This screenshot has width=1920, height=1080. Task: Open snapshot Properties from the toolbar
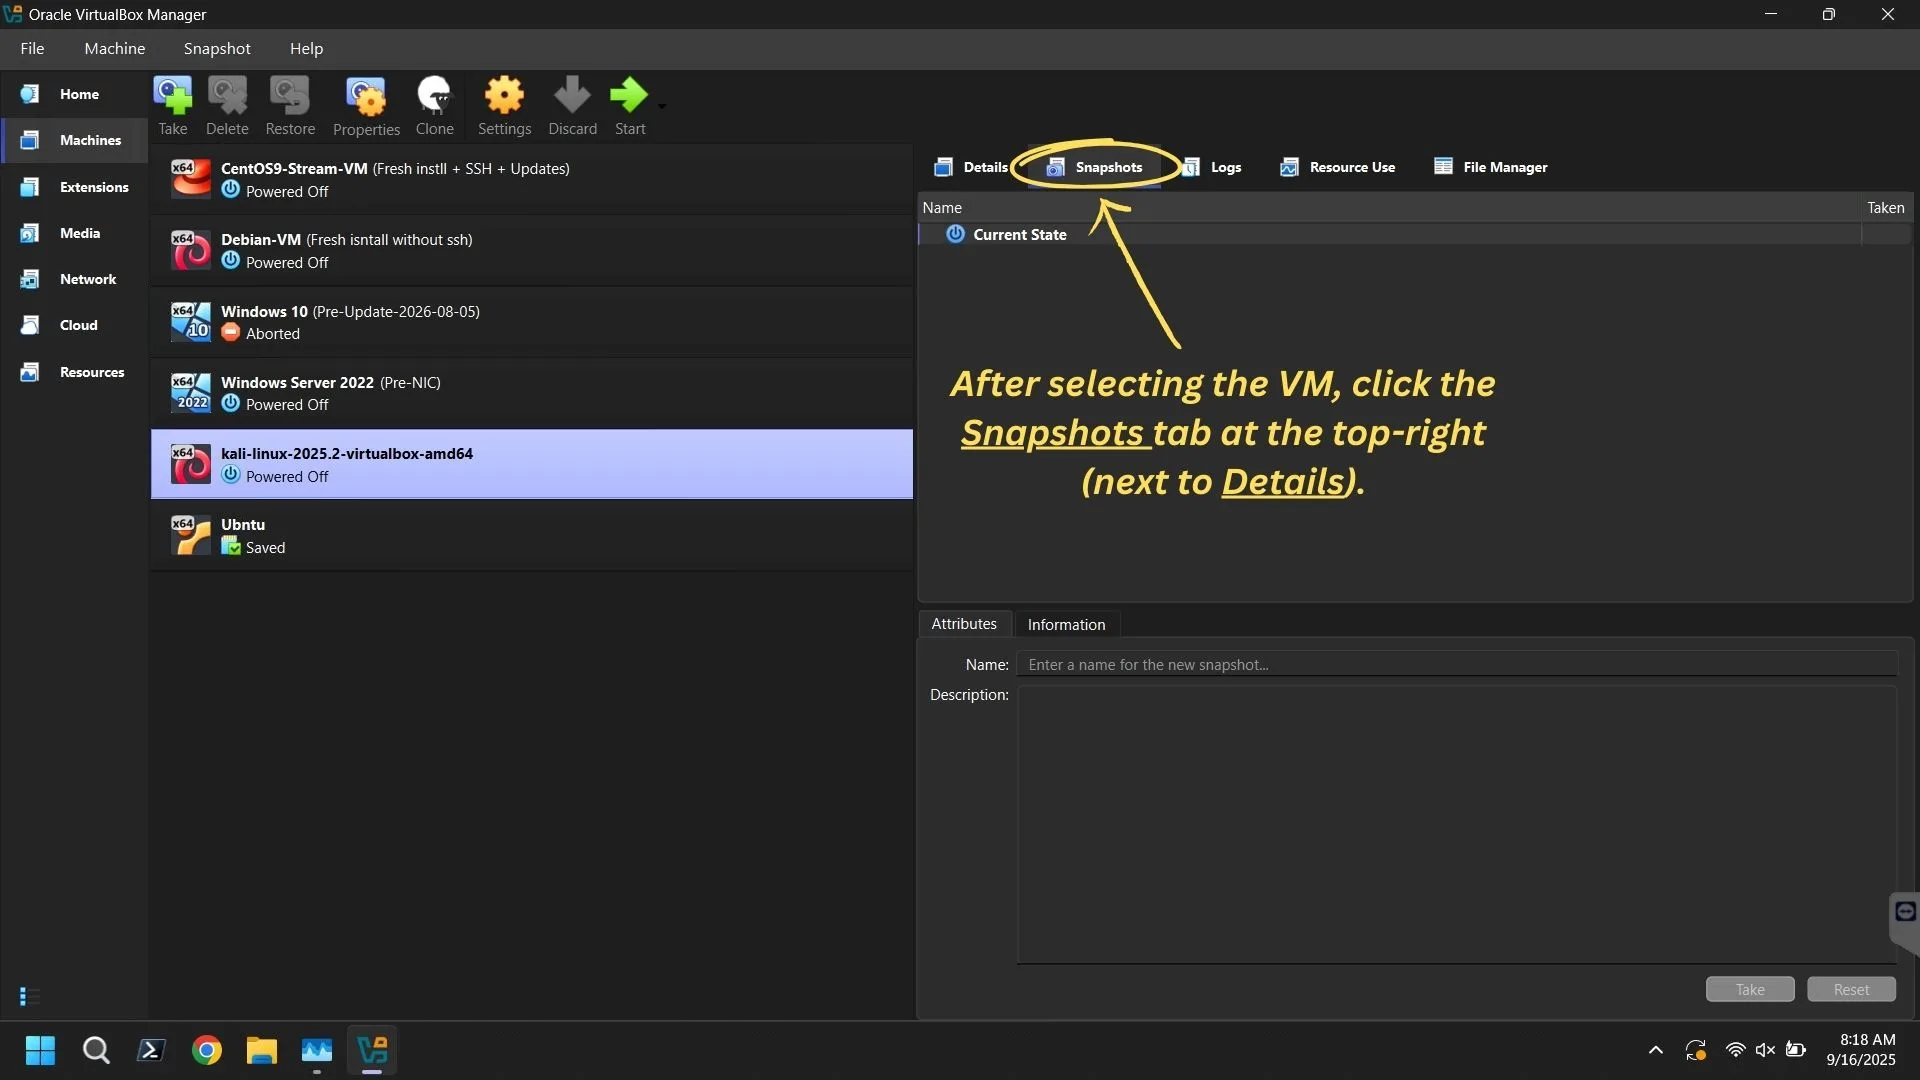pyautogui.click(x=365, y=100)
